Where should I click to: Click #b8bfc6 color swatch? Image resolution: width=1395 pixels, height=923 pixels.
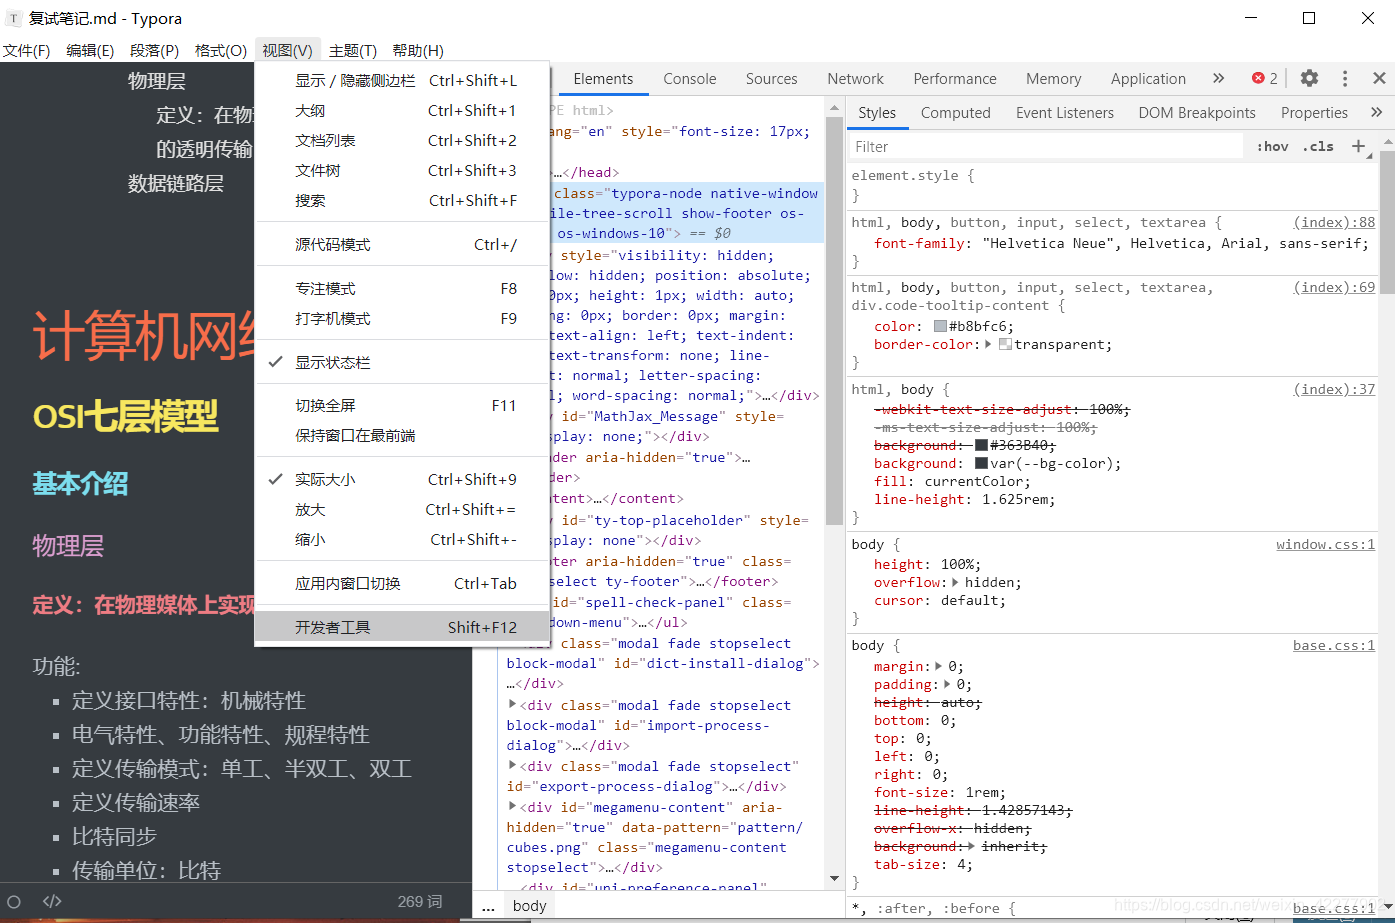click(940, 326)
